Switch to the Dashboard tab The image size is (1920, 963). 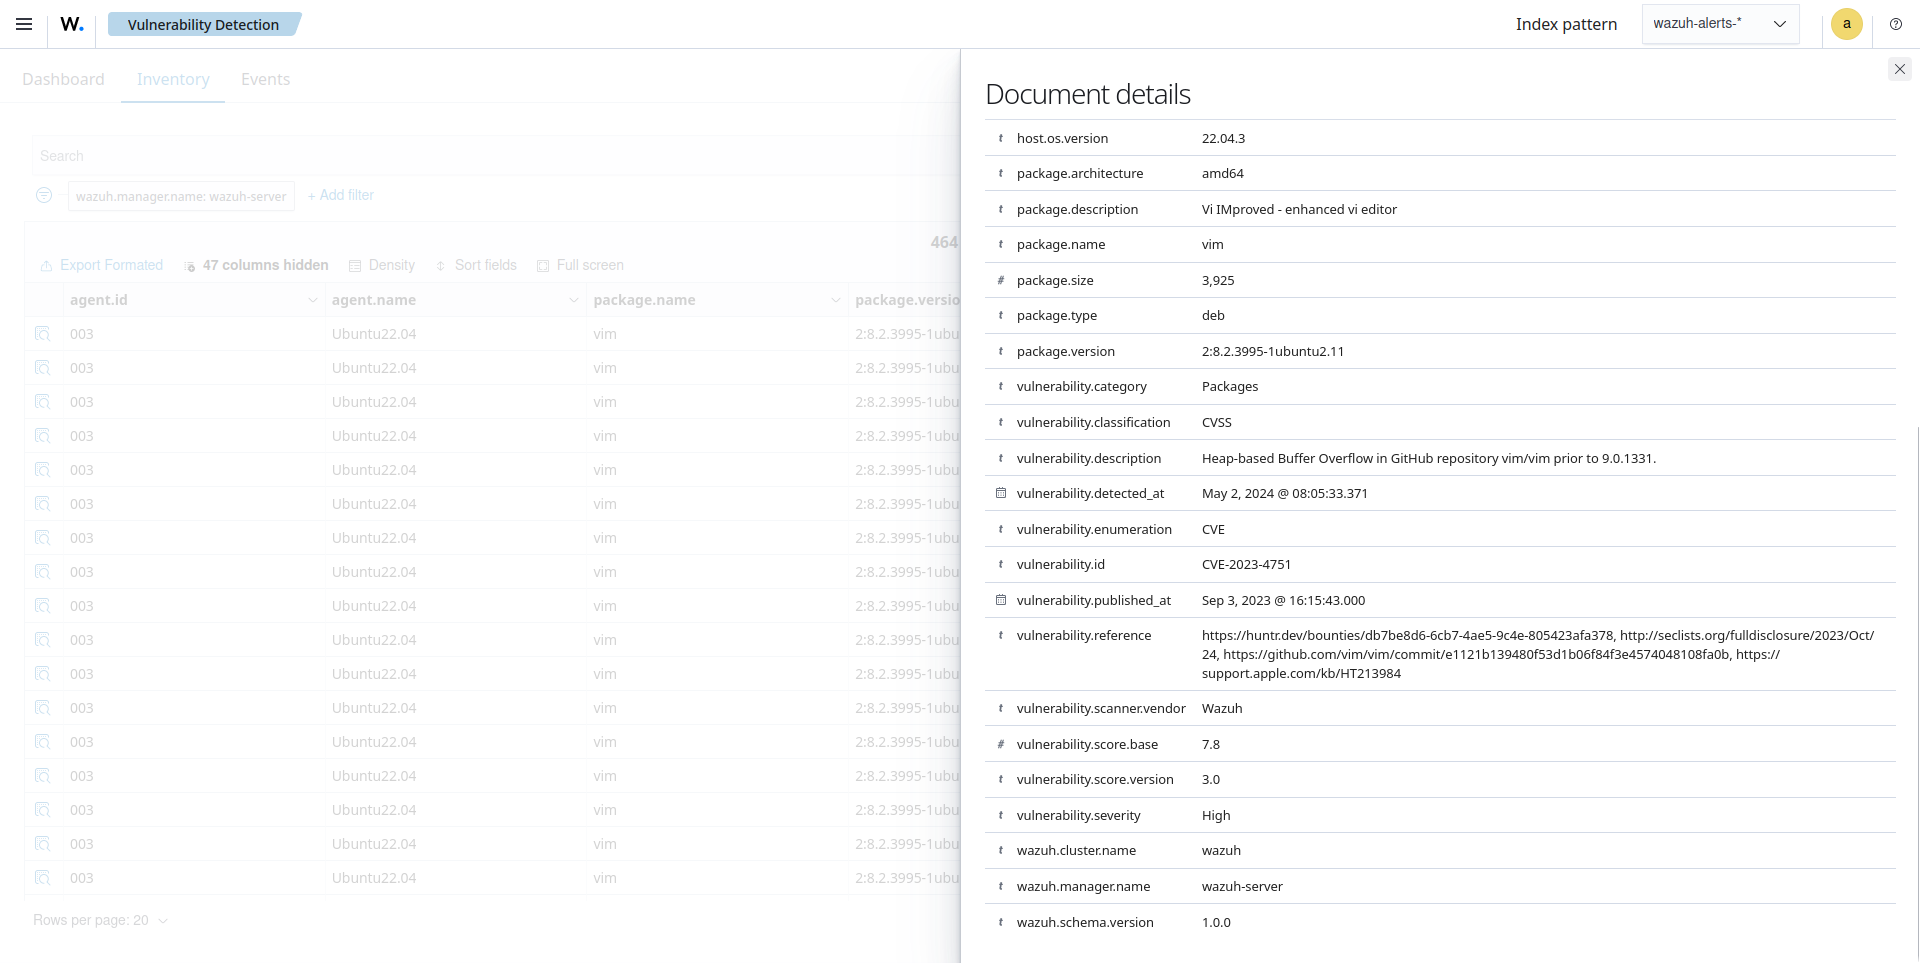pos(63,79)
